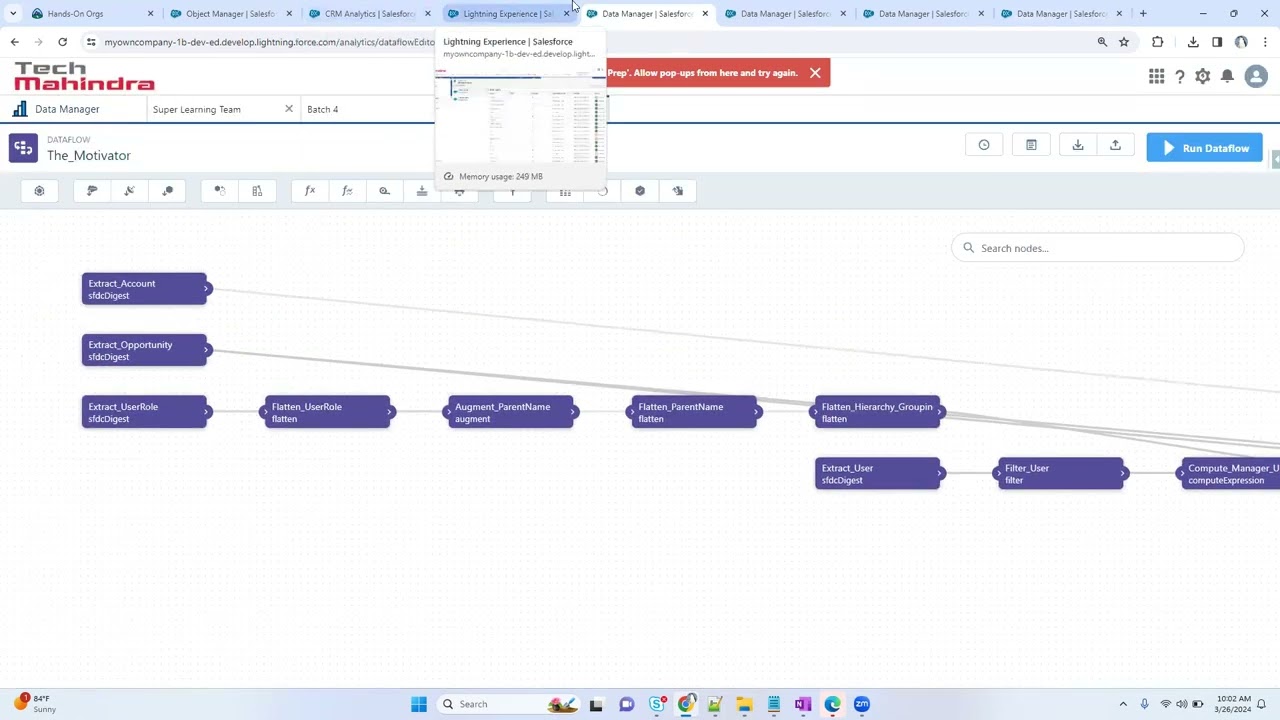Switch to Object Manager browser tab
The height and width of the screenshot is (720, 1280).
click(231, 14)
